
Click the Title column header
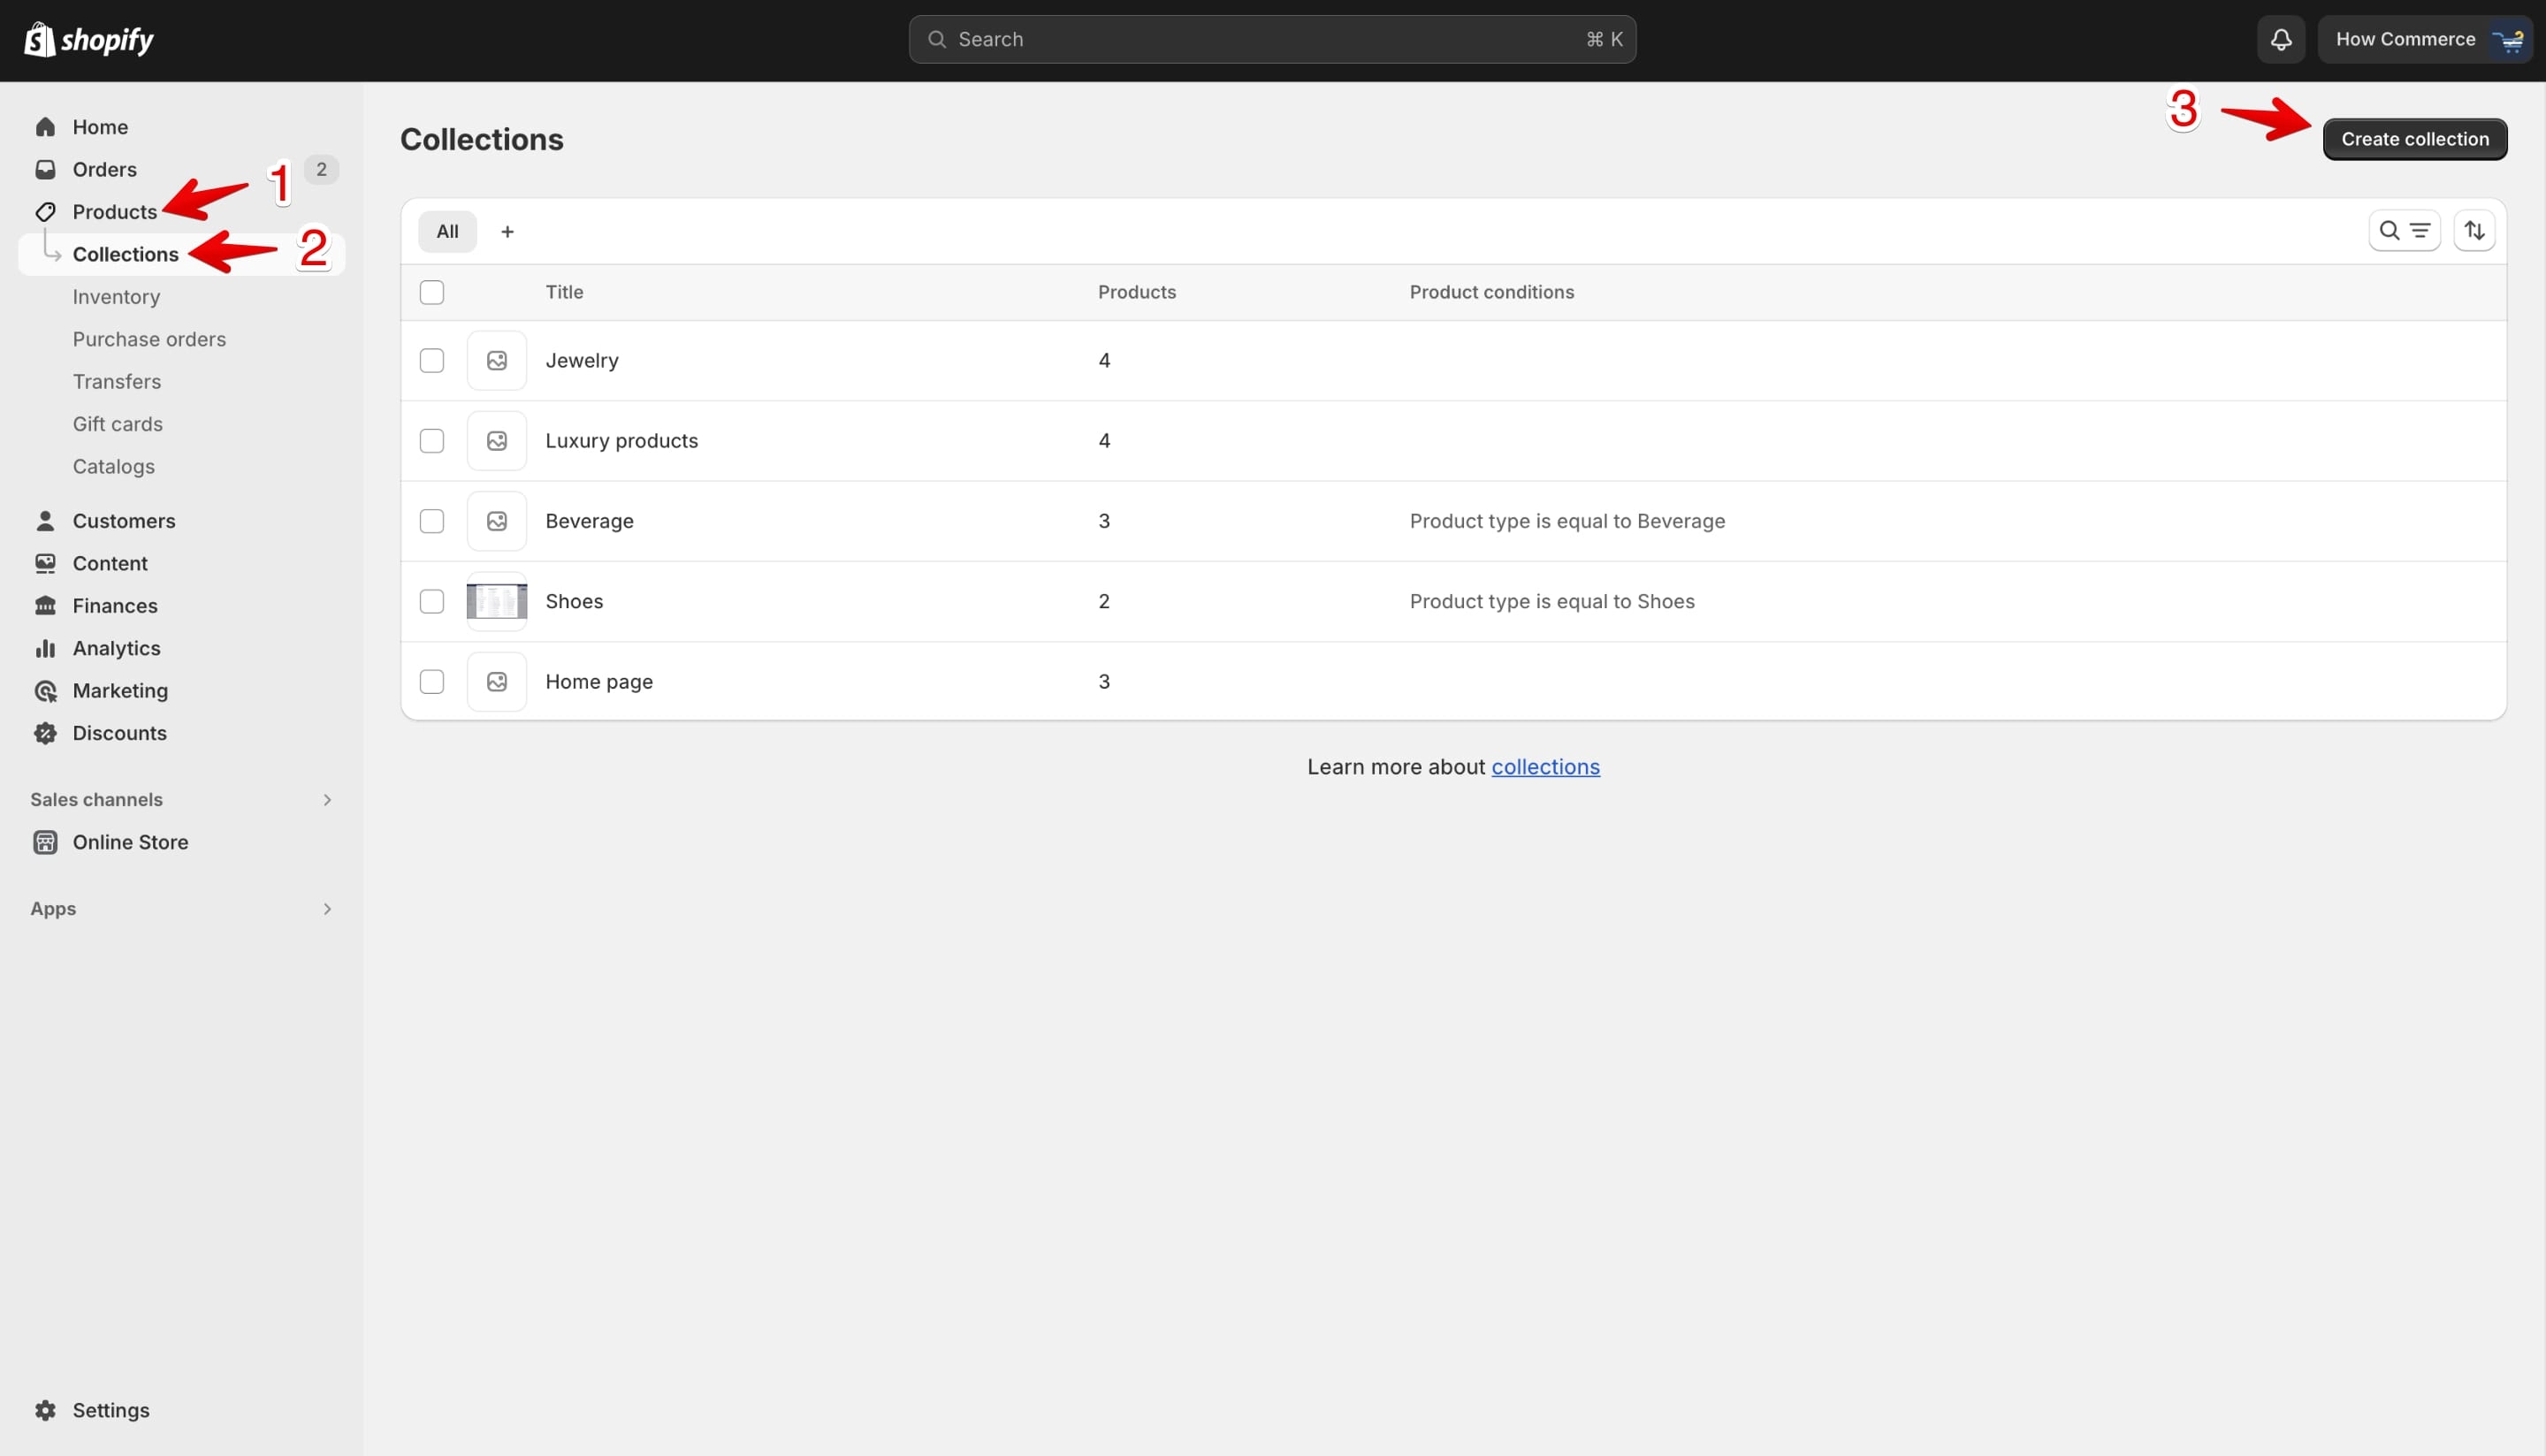pos(564,292)
